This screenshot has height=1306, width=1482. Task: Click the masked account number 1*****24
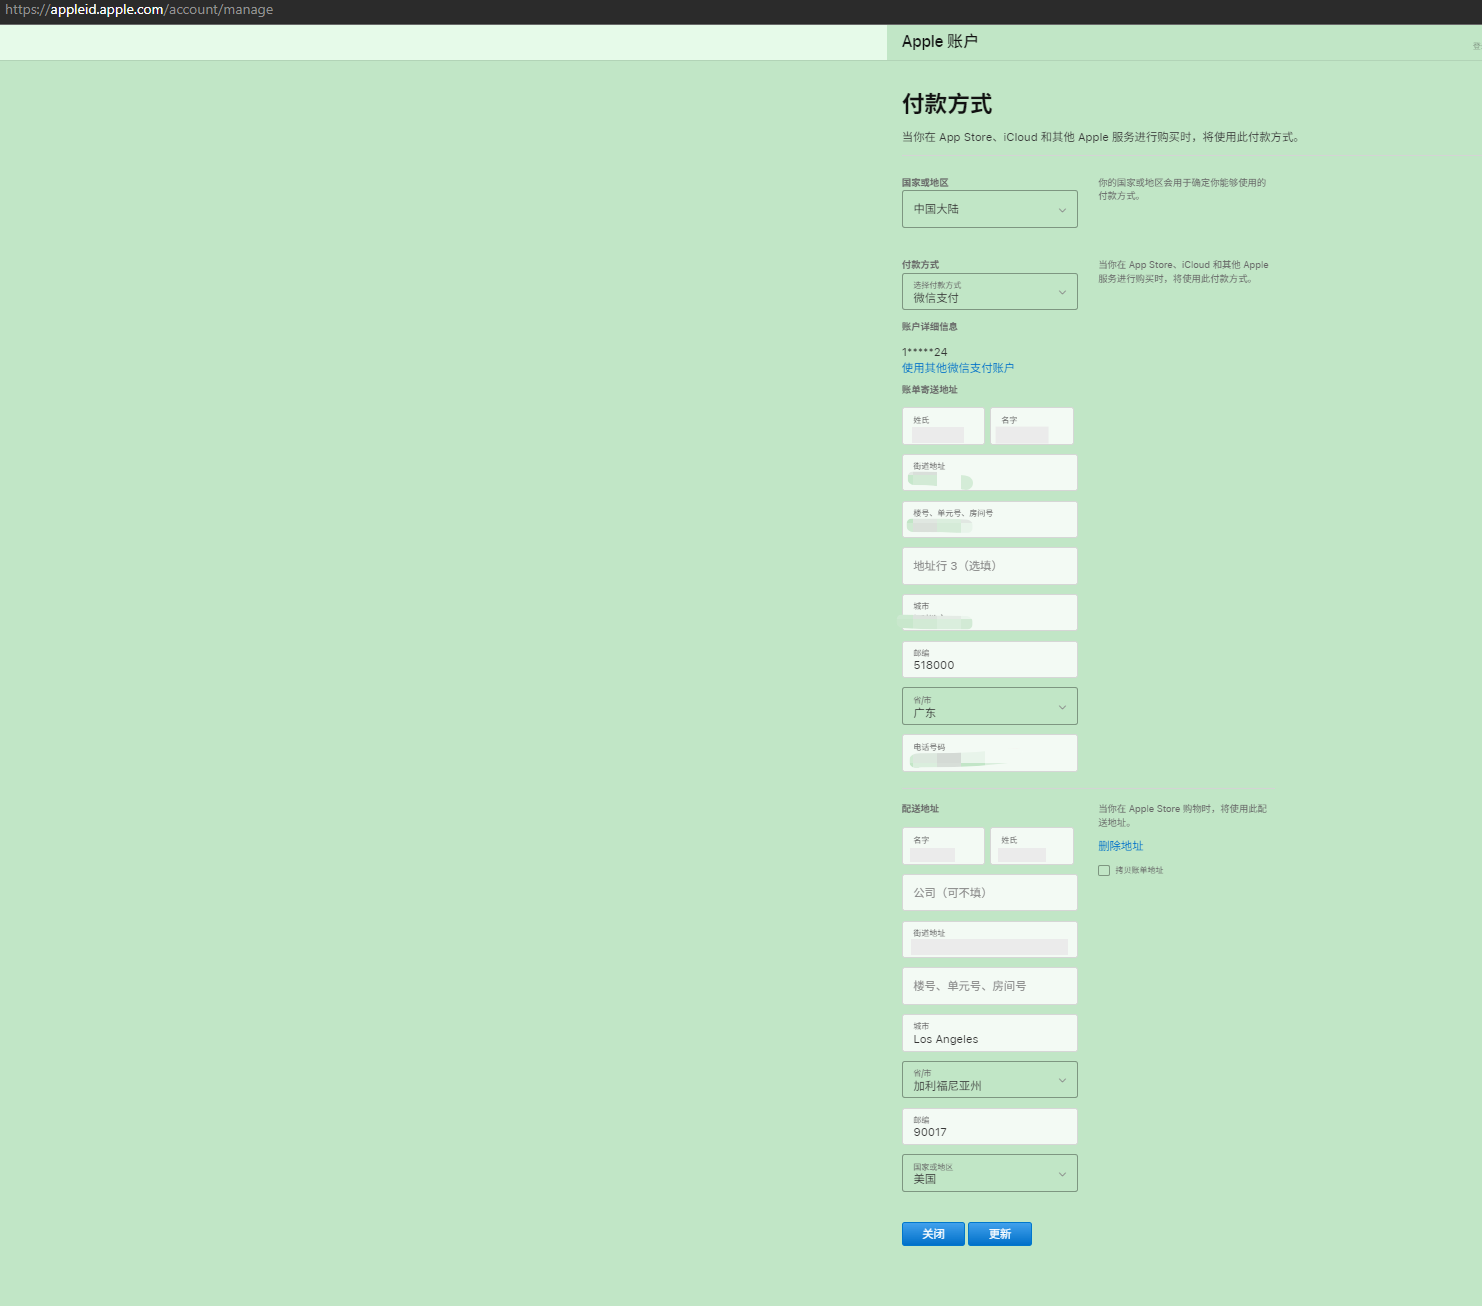click(x=925, y=352)
